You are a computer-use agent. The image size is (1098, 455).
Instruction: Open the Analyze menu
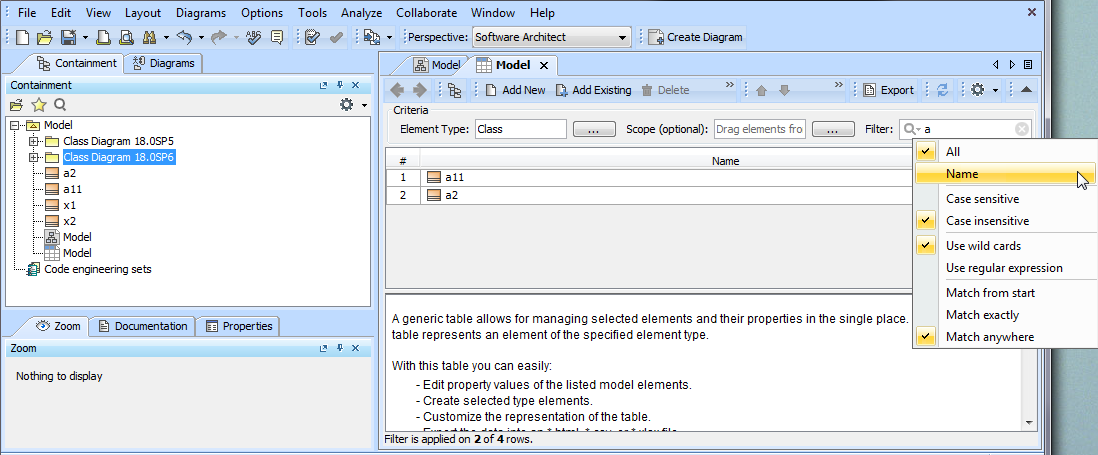click(x=361, y=13)
